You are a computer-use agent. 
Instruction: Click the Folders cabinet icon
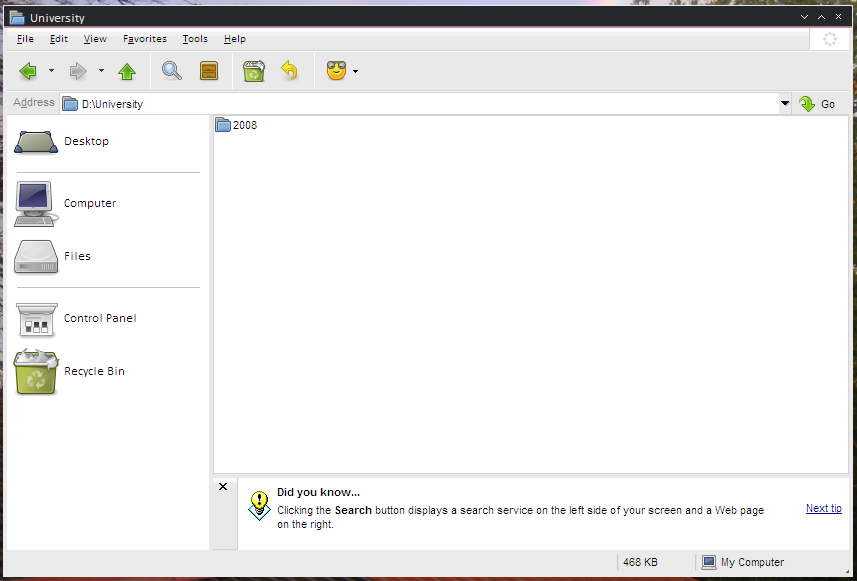pyautogui.click(x=208, y=71)
